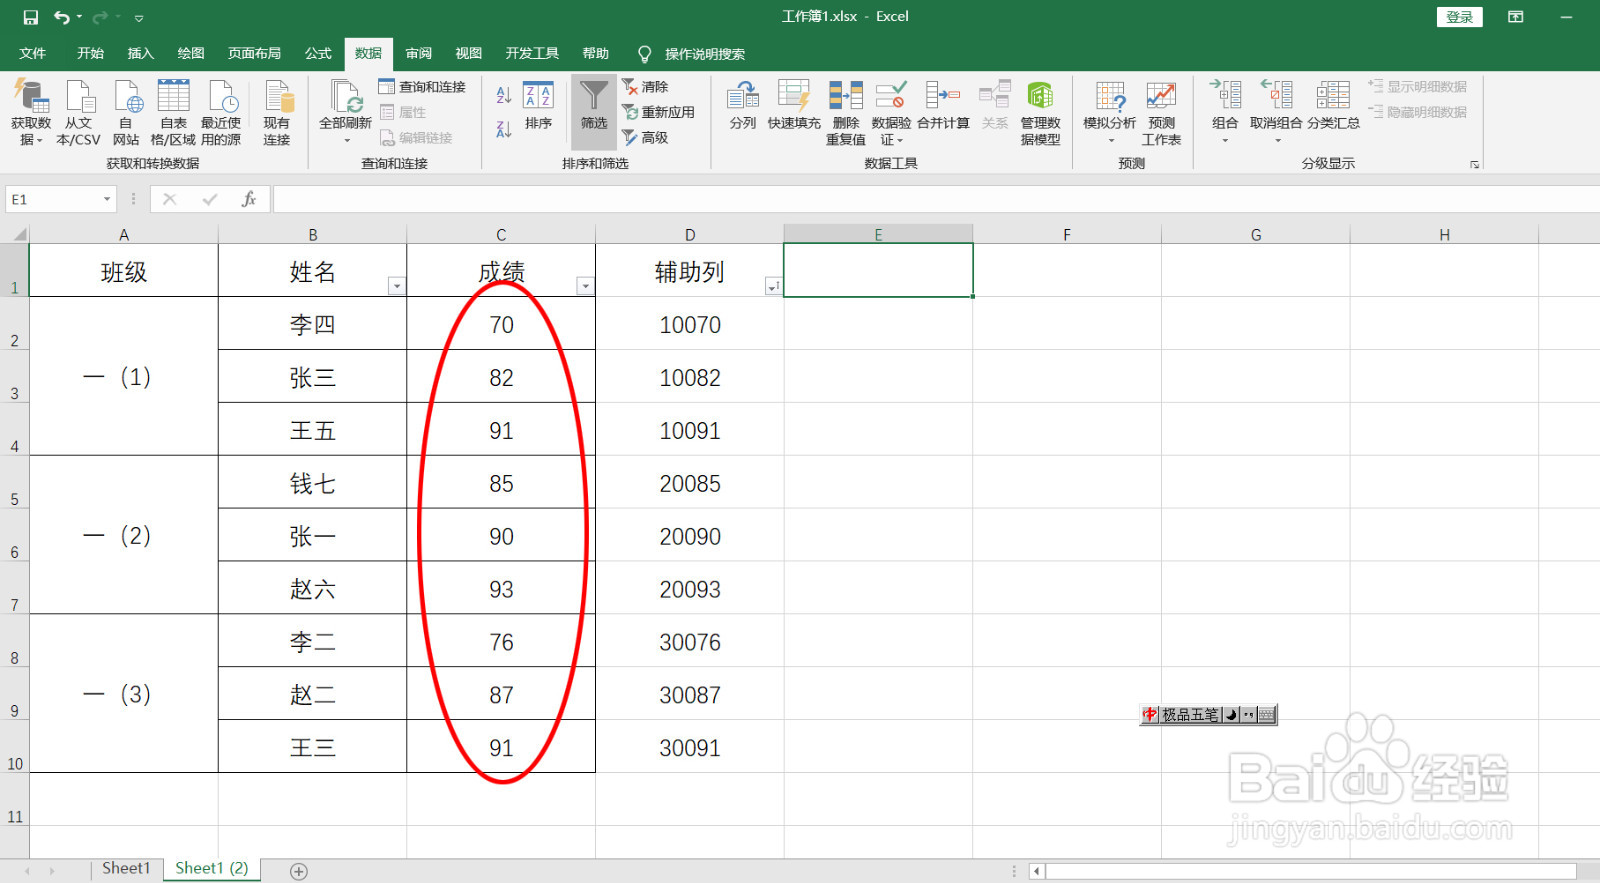Open the File (文件) menu
Screen dimensions: 1600x883
pyautogui.click(x=33, y=53)
